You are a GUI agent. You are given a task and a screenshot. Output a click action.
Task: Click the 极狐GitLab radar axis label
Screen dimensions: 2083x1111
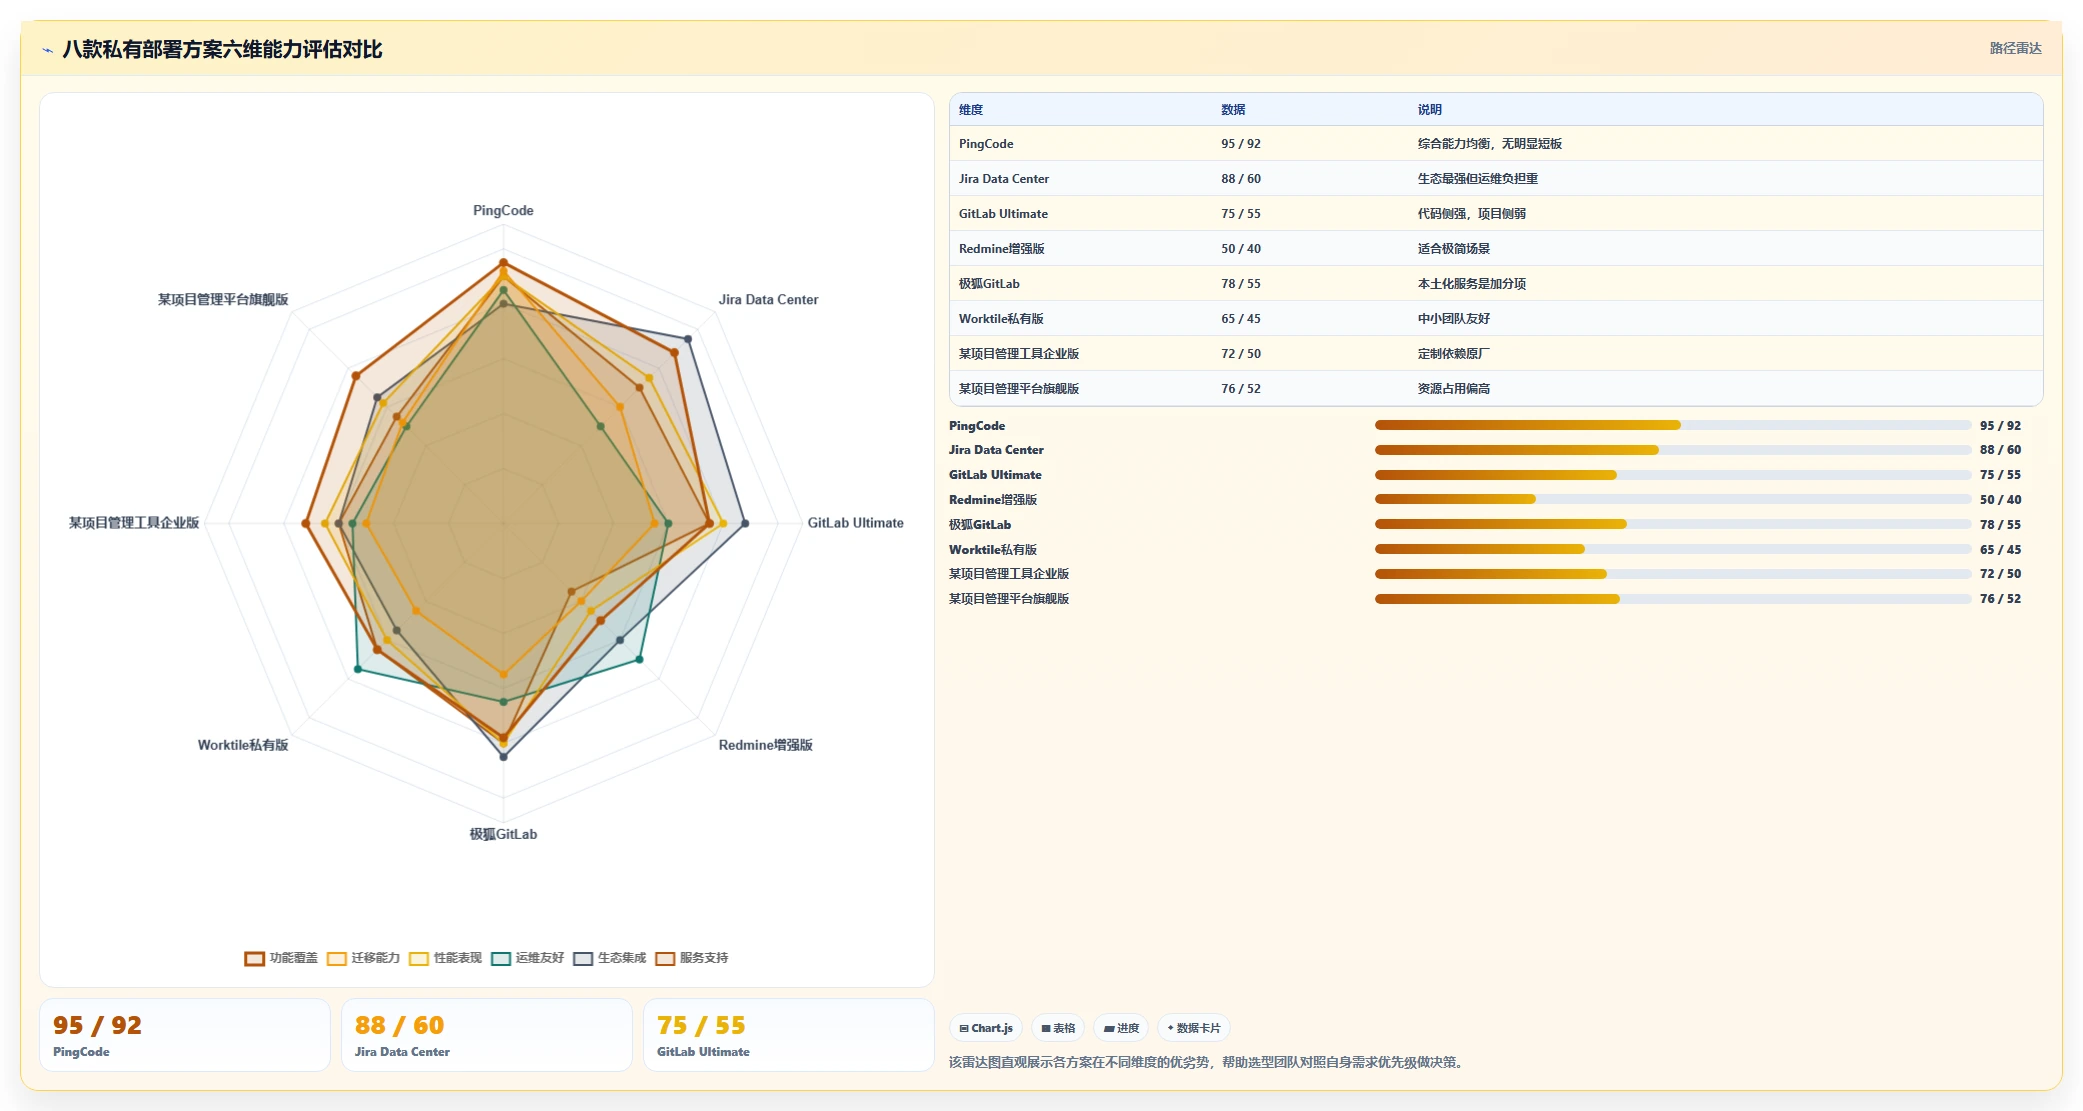503,834
